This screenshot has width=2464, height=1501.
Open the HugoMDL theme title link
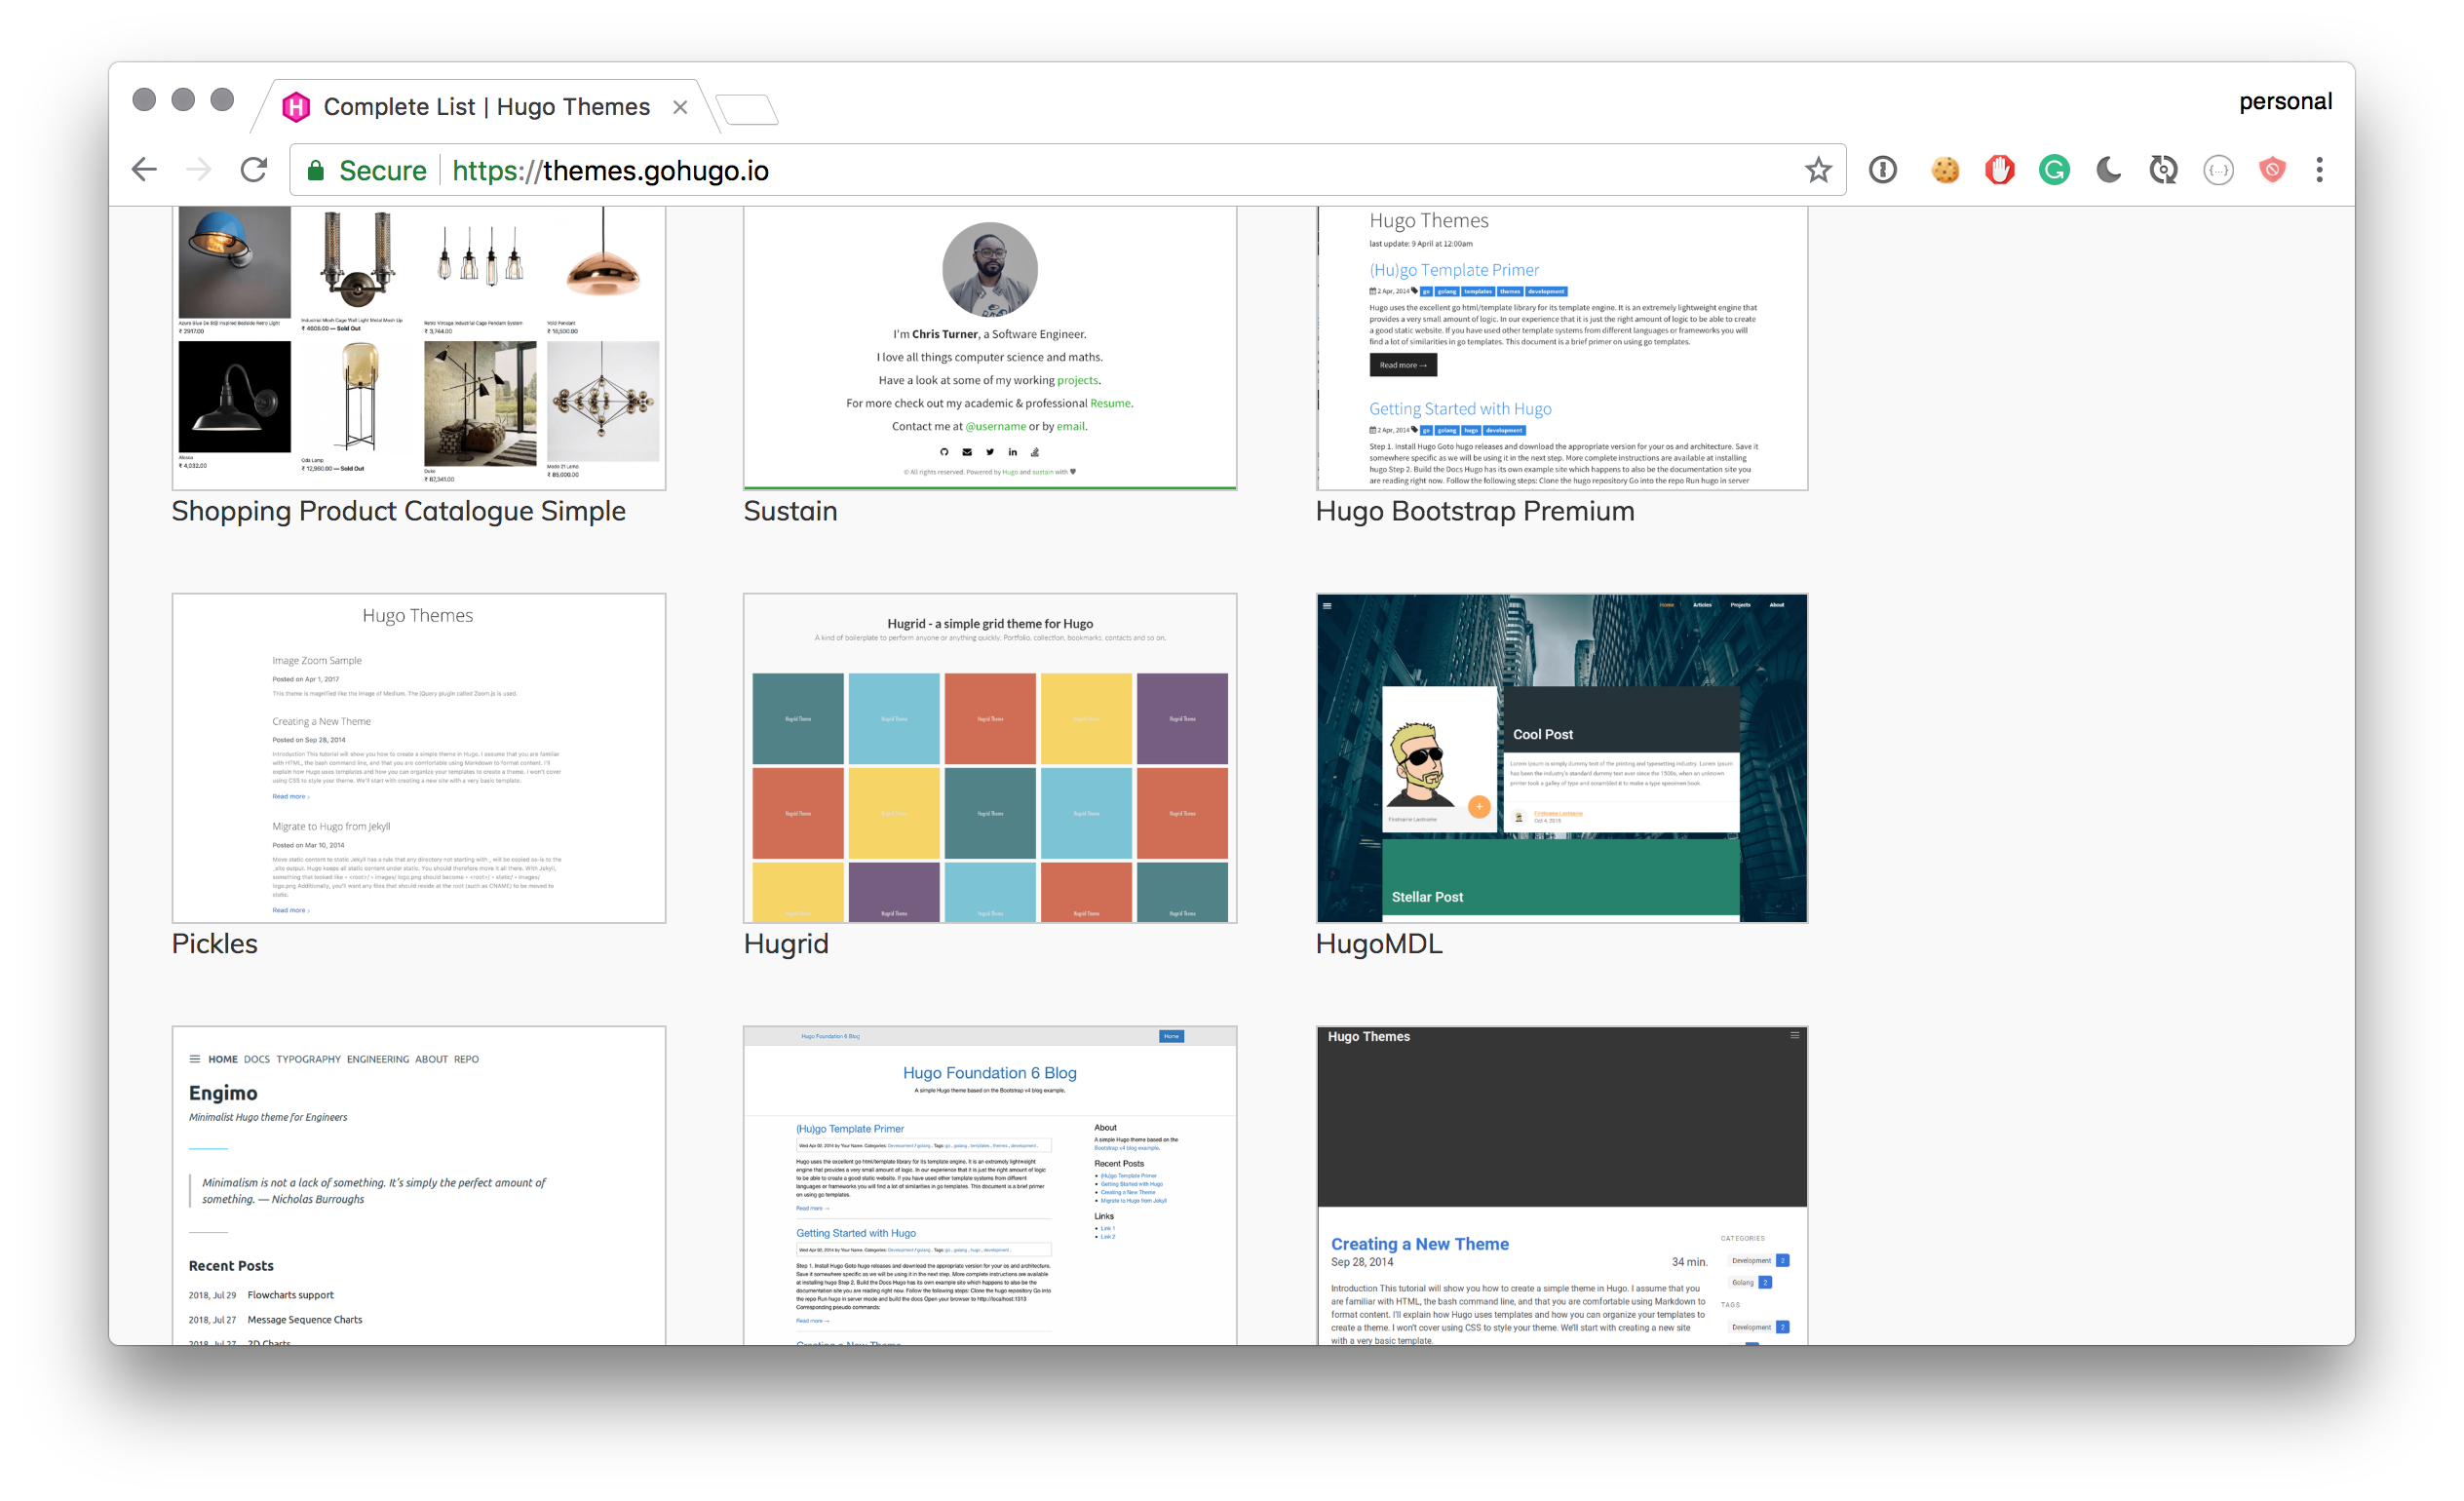pos(1379,943)
